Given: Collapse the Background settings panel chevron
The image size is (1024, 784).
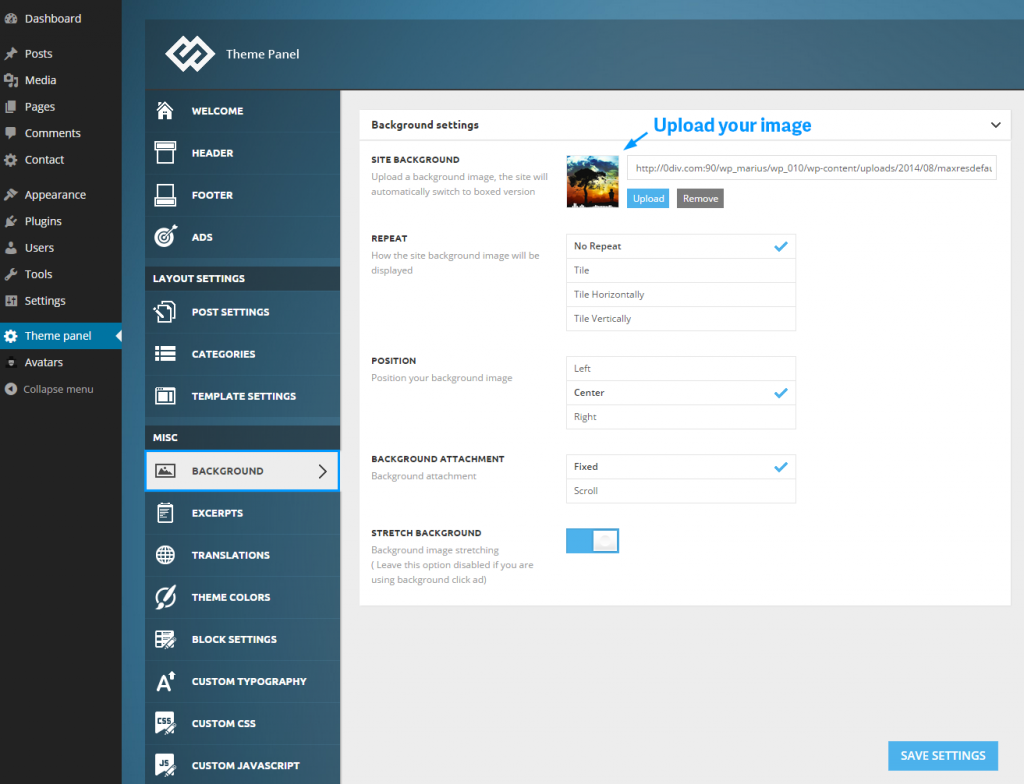Looking at the screenshot, I should (x=995, y=125).
